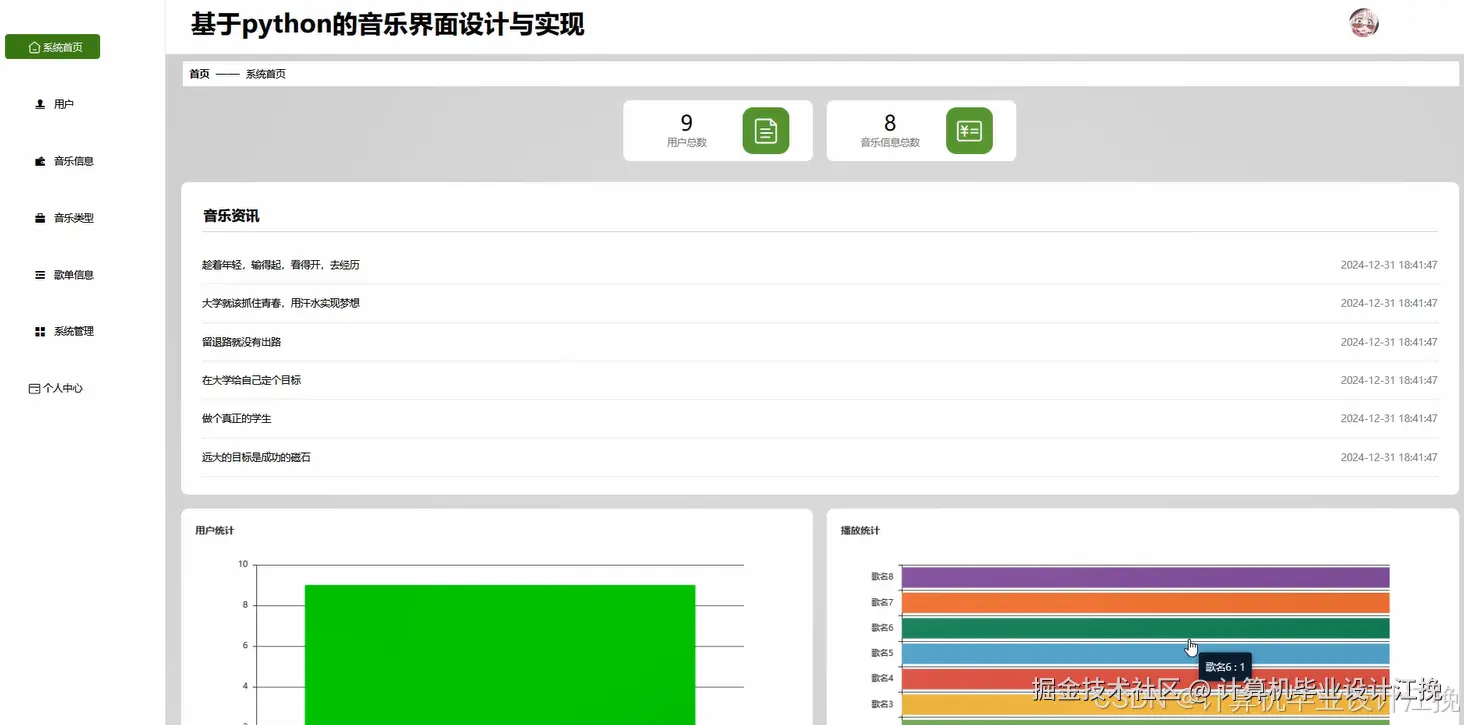
Task: Click the green ¥ icon on 音乐信息总数 card
Action: (969, 130)
